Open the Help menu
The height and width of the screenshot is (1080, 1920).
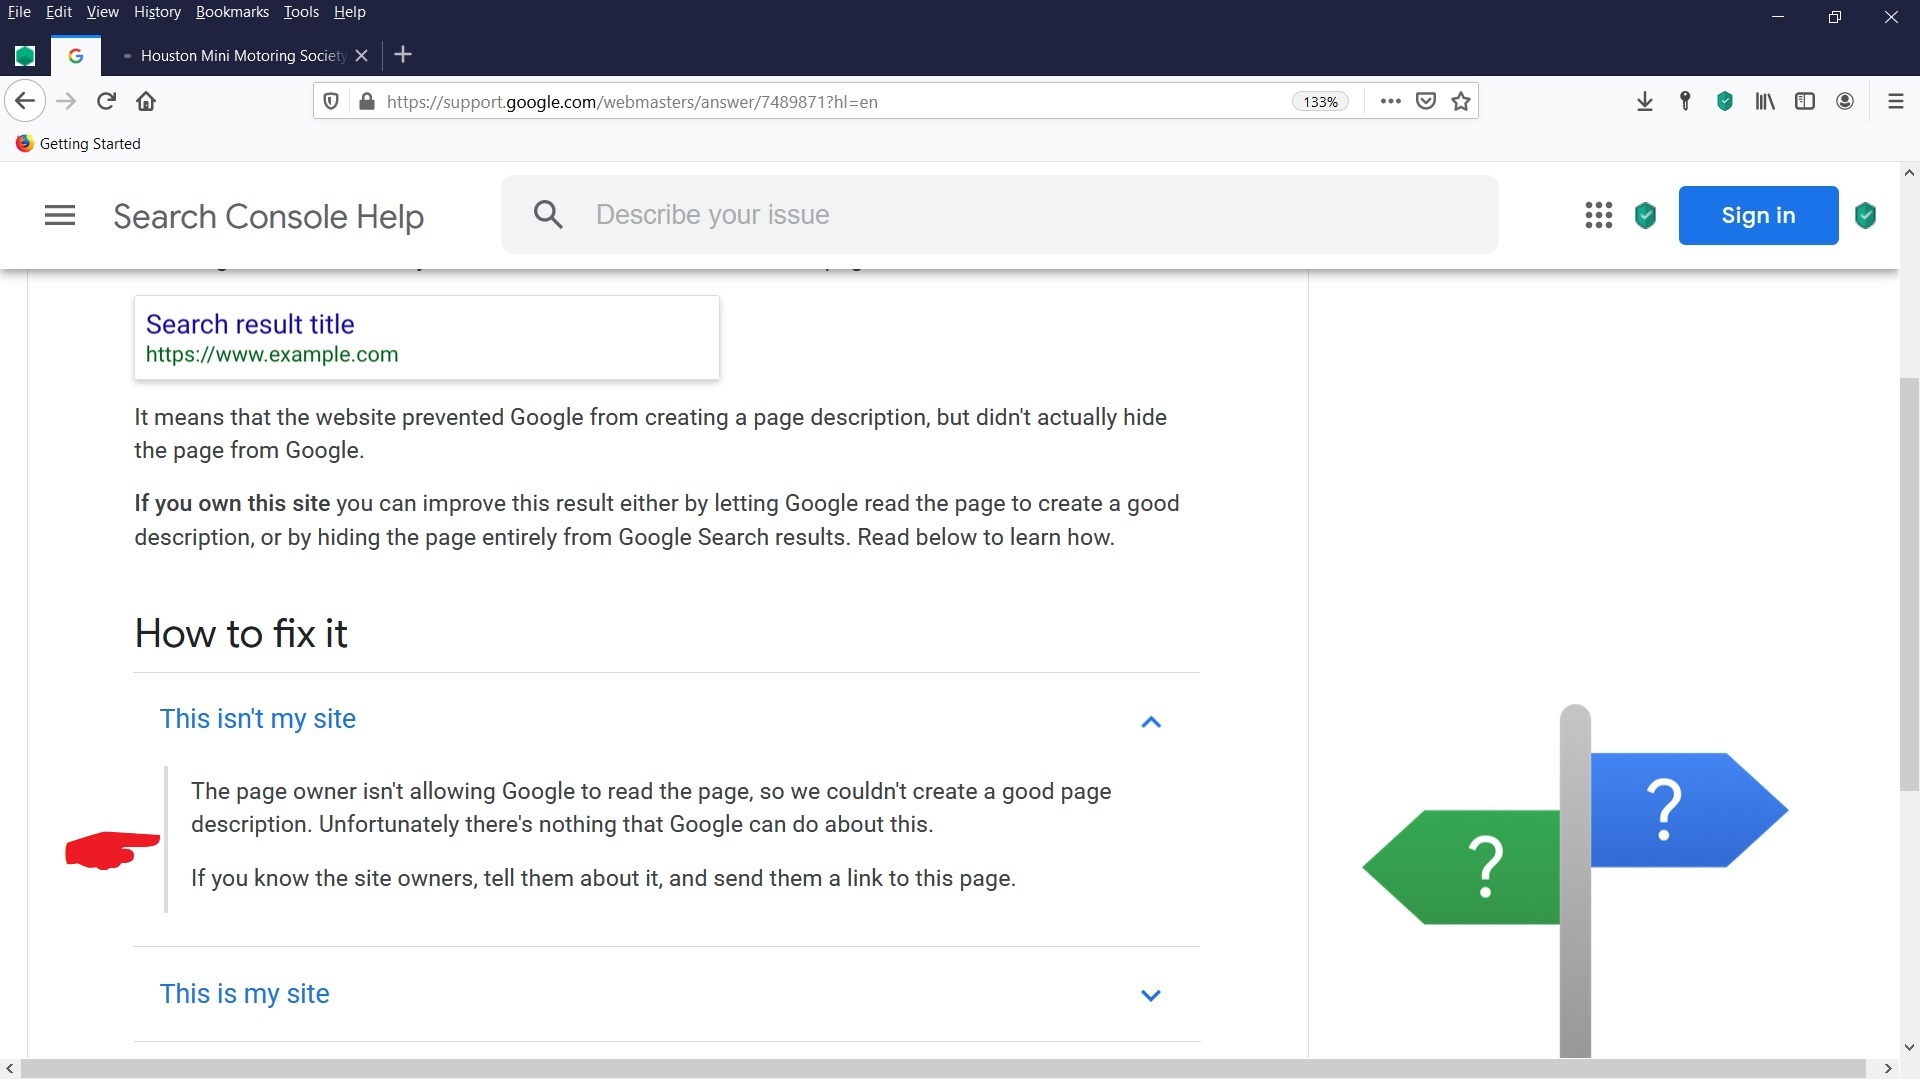(x=349, y=12)
